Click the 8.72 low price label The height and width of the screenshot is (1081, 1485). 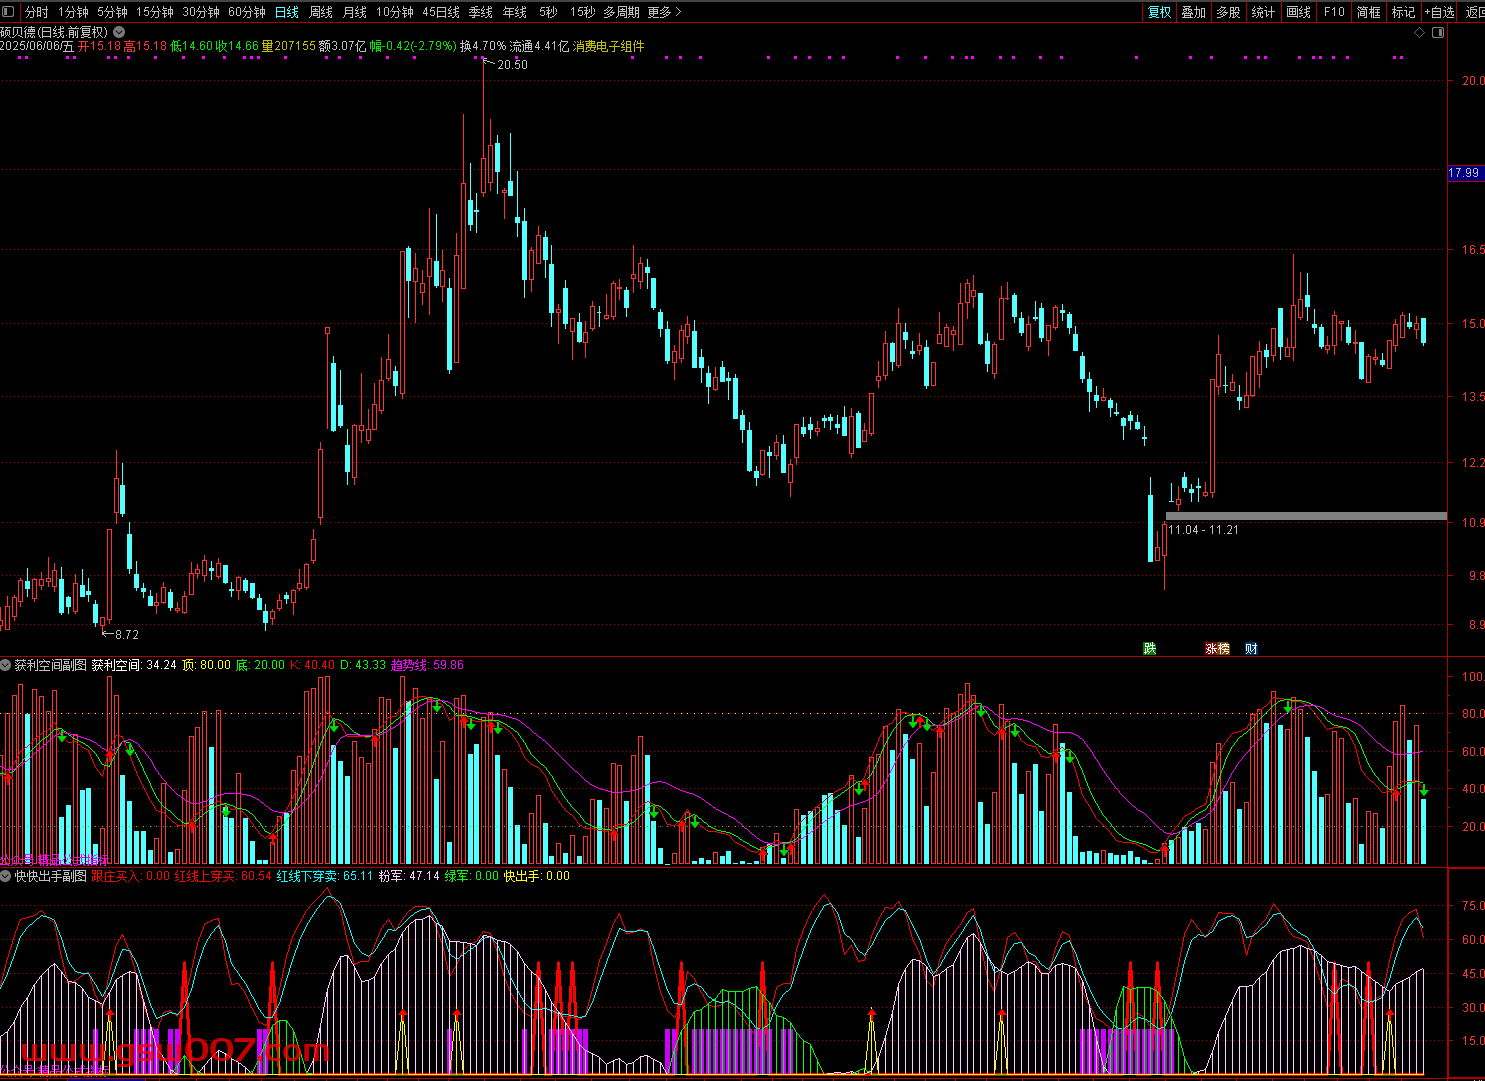click(x=127, y=635)
